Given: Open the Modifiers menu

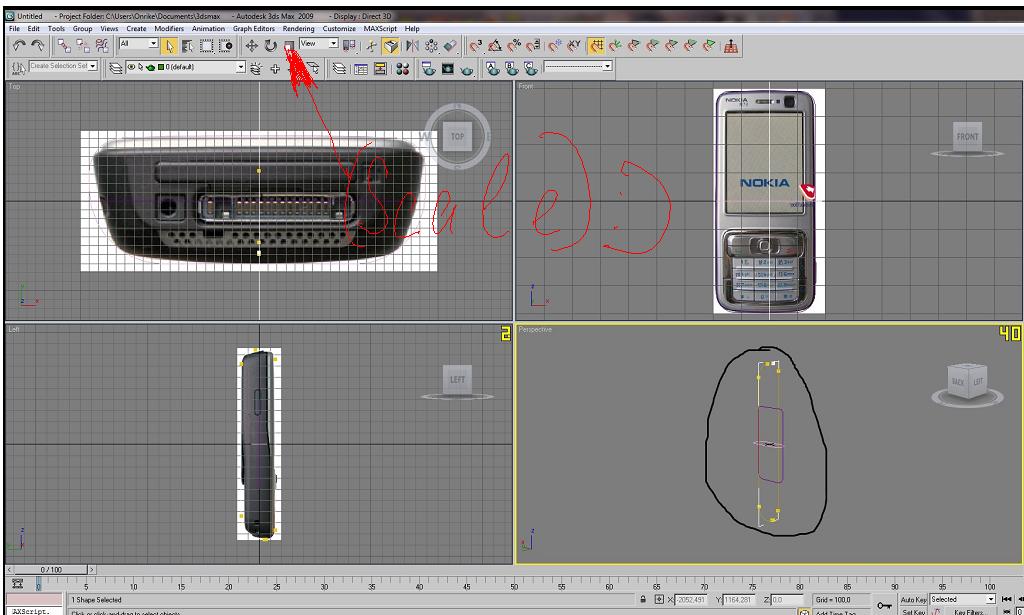Looking at the screenshot, I should coord(169,29).
